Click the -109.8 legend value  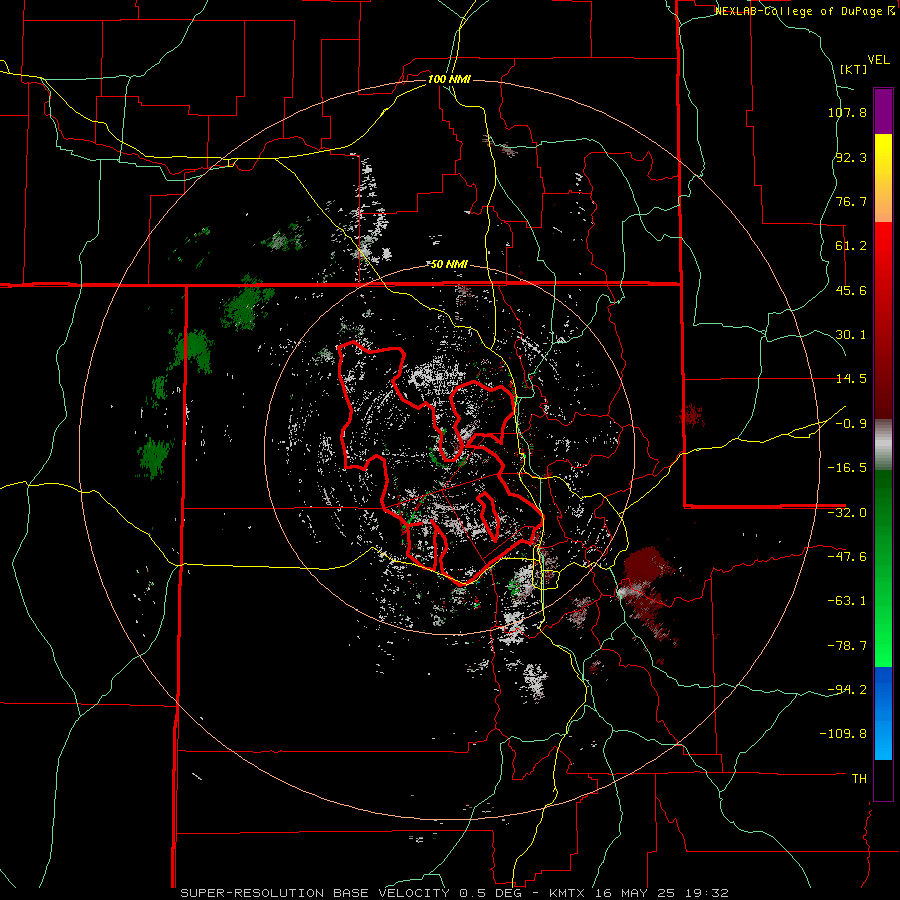pos(843,734)
